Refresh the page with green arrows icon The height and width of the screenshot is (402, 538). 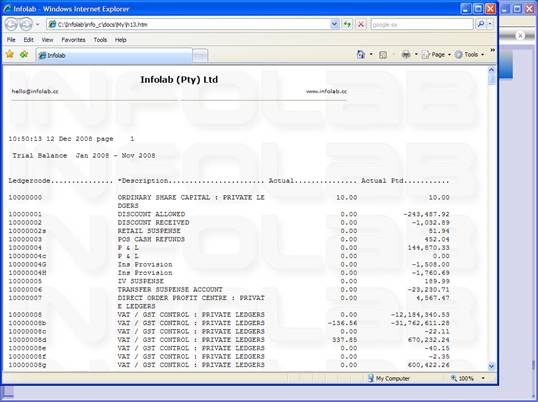click(x=348, y=24)
